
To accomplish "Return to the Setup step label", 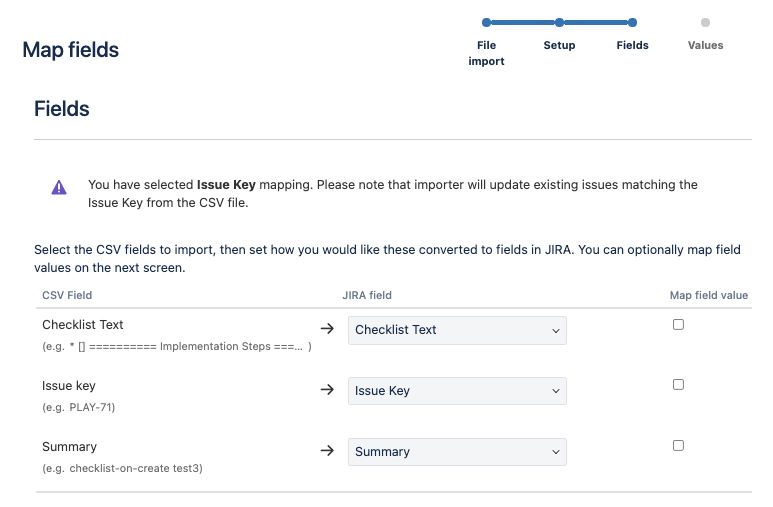I will 559,45.
